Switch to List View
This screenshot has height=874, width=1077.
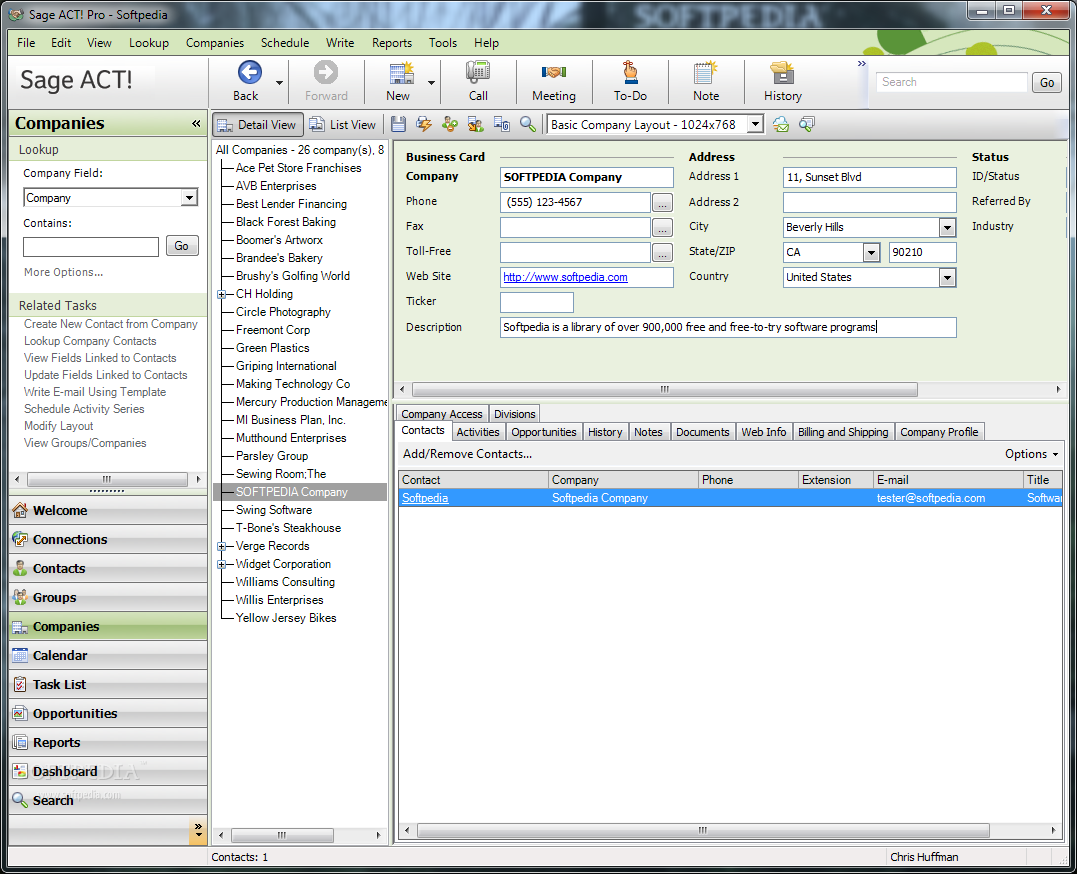pyautogui.click(x=343, y=124)
